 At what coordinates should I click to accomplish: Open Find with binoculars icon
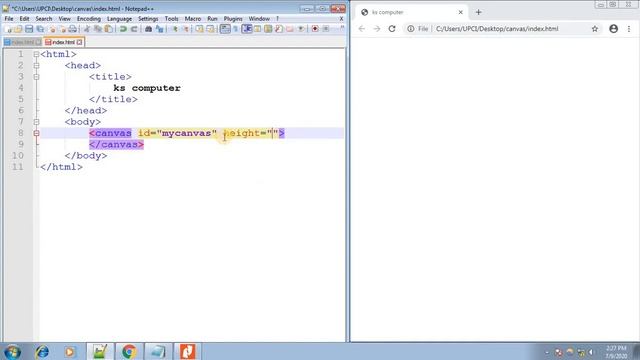pos(149,29)
